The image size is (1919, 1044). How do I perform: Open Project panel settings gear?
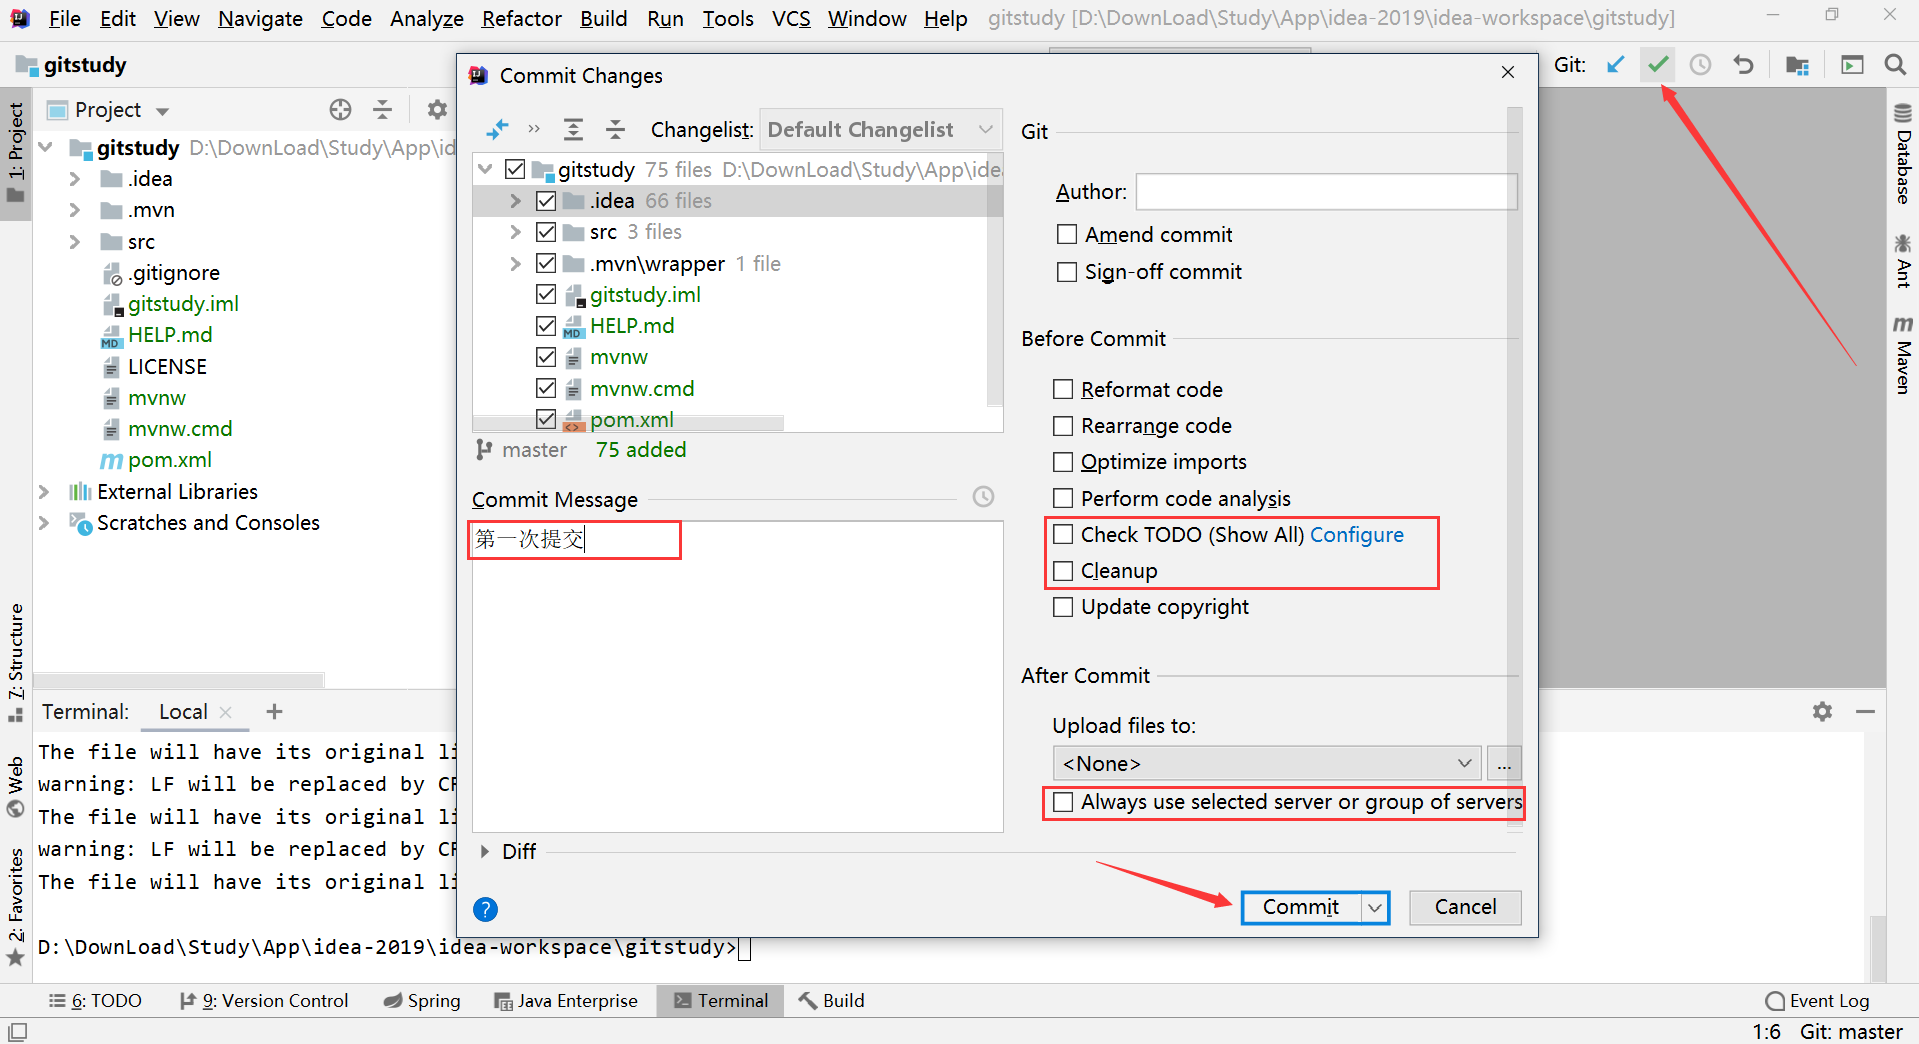tap(437, 110)
